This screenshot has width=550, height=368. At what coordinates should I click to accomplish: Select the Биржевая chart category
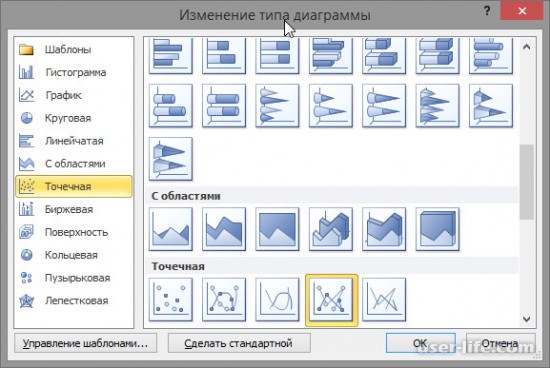click(74, 209)
